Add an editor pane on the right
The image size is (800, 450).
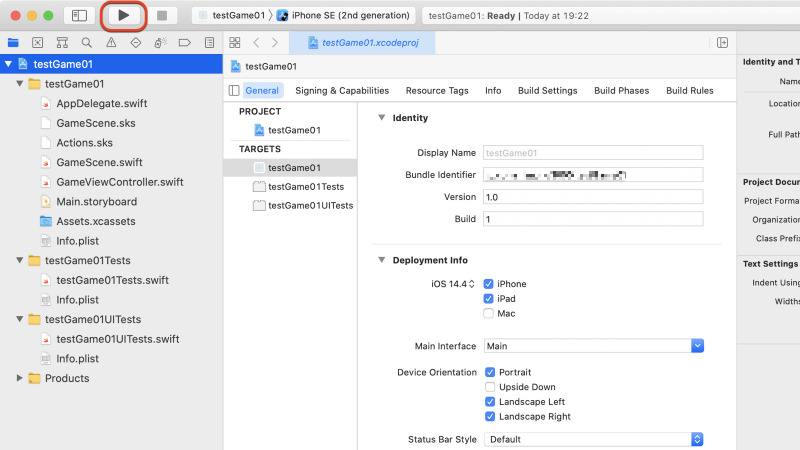pos(722,43)
